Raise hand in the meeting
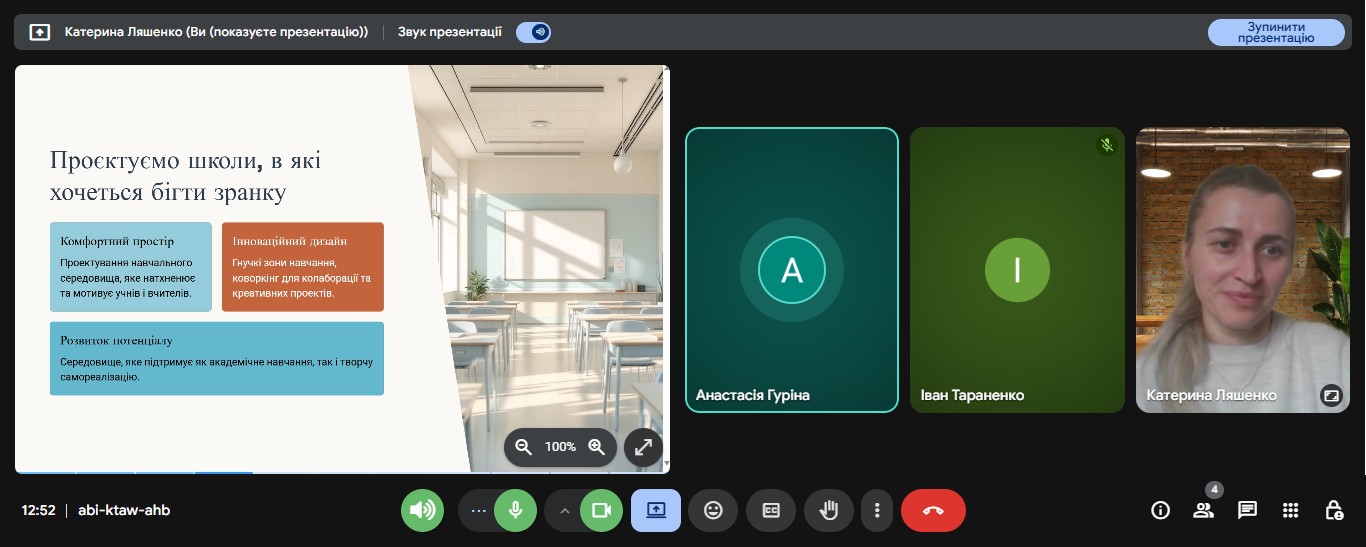1366x547 pixels. (828, 510)
